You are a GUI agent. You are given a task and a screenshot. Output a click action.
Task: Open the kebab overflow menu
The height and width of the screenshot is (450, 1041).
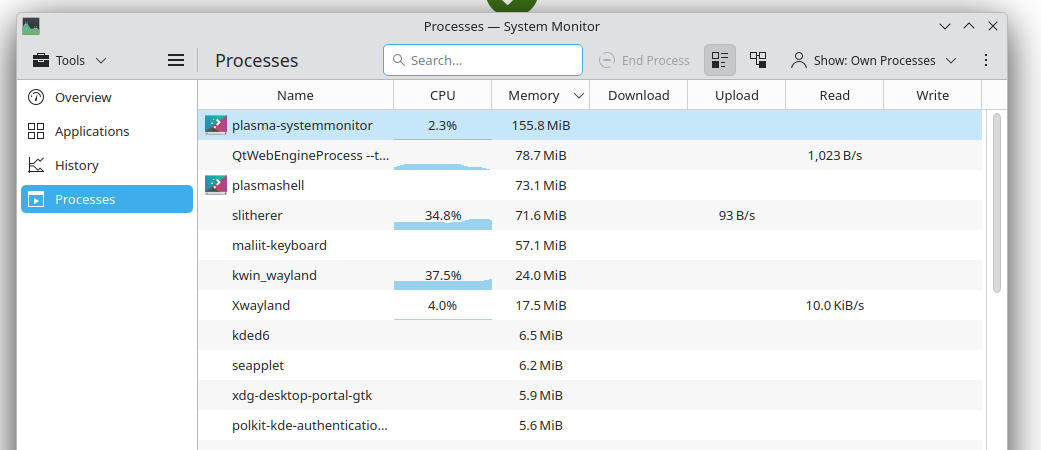[x=986, y=60]
